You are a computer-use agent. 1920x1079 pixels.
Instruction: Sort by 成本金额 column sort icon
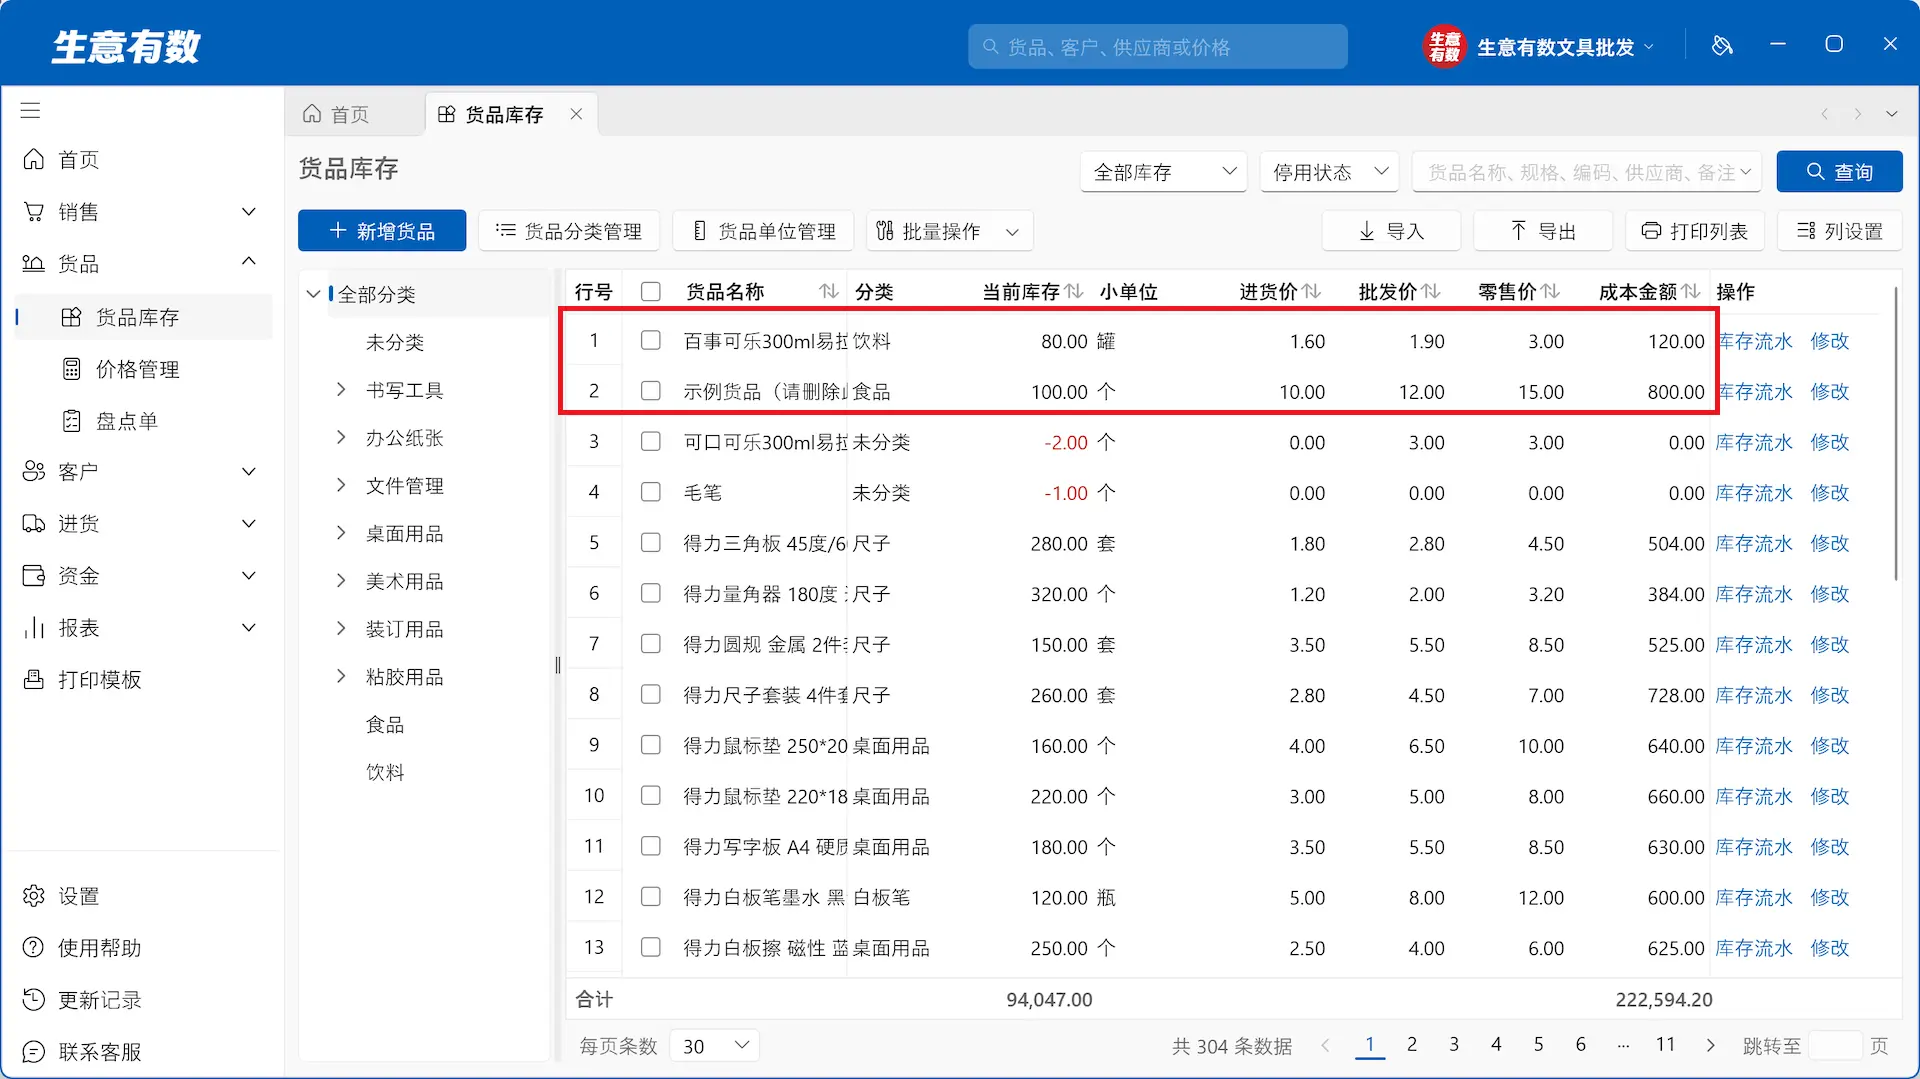click(1691, 291)
